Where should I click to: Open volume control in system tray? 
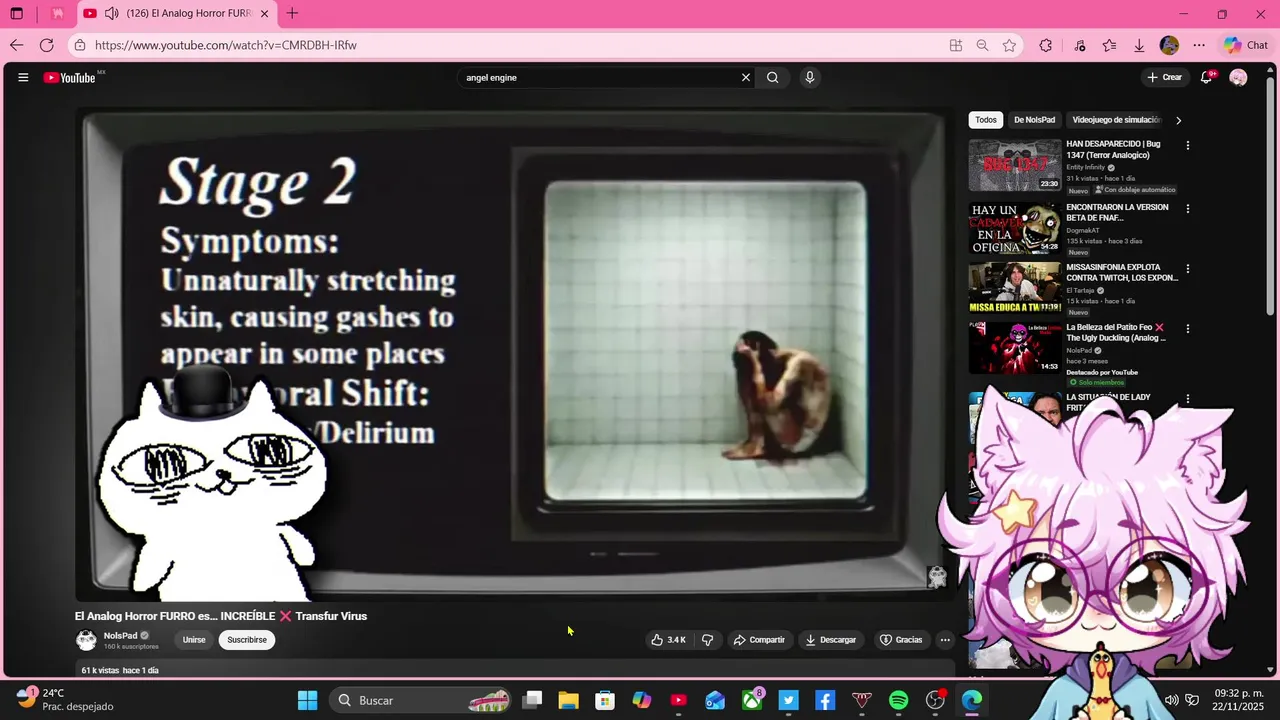pos(1171,700)
